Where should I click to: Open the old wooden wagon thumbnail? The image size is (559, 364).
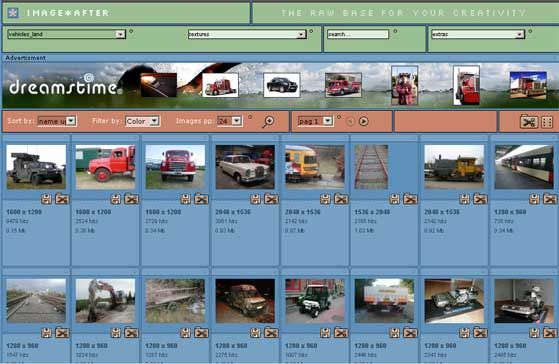(175, 301)
